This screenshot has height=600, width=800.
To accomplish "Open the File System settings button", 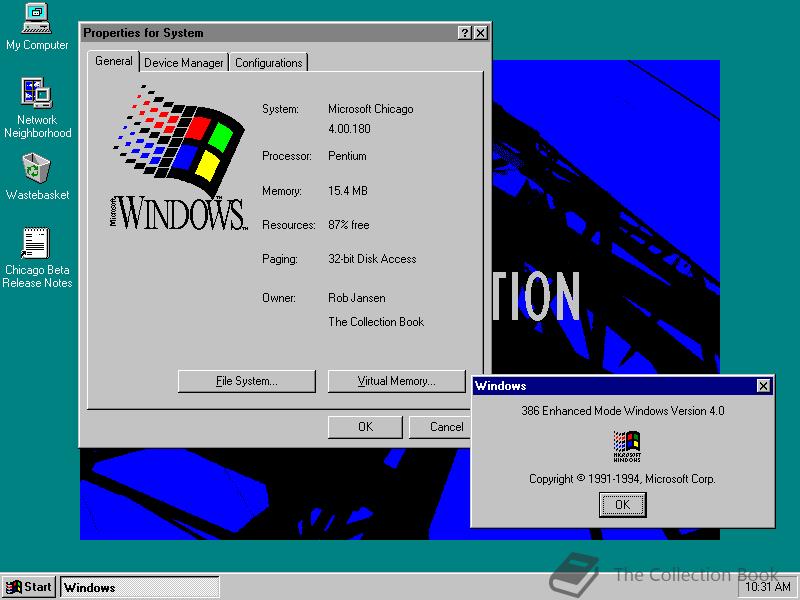I will (x=247, y=381).
